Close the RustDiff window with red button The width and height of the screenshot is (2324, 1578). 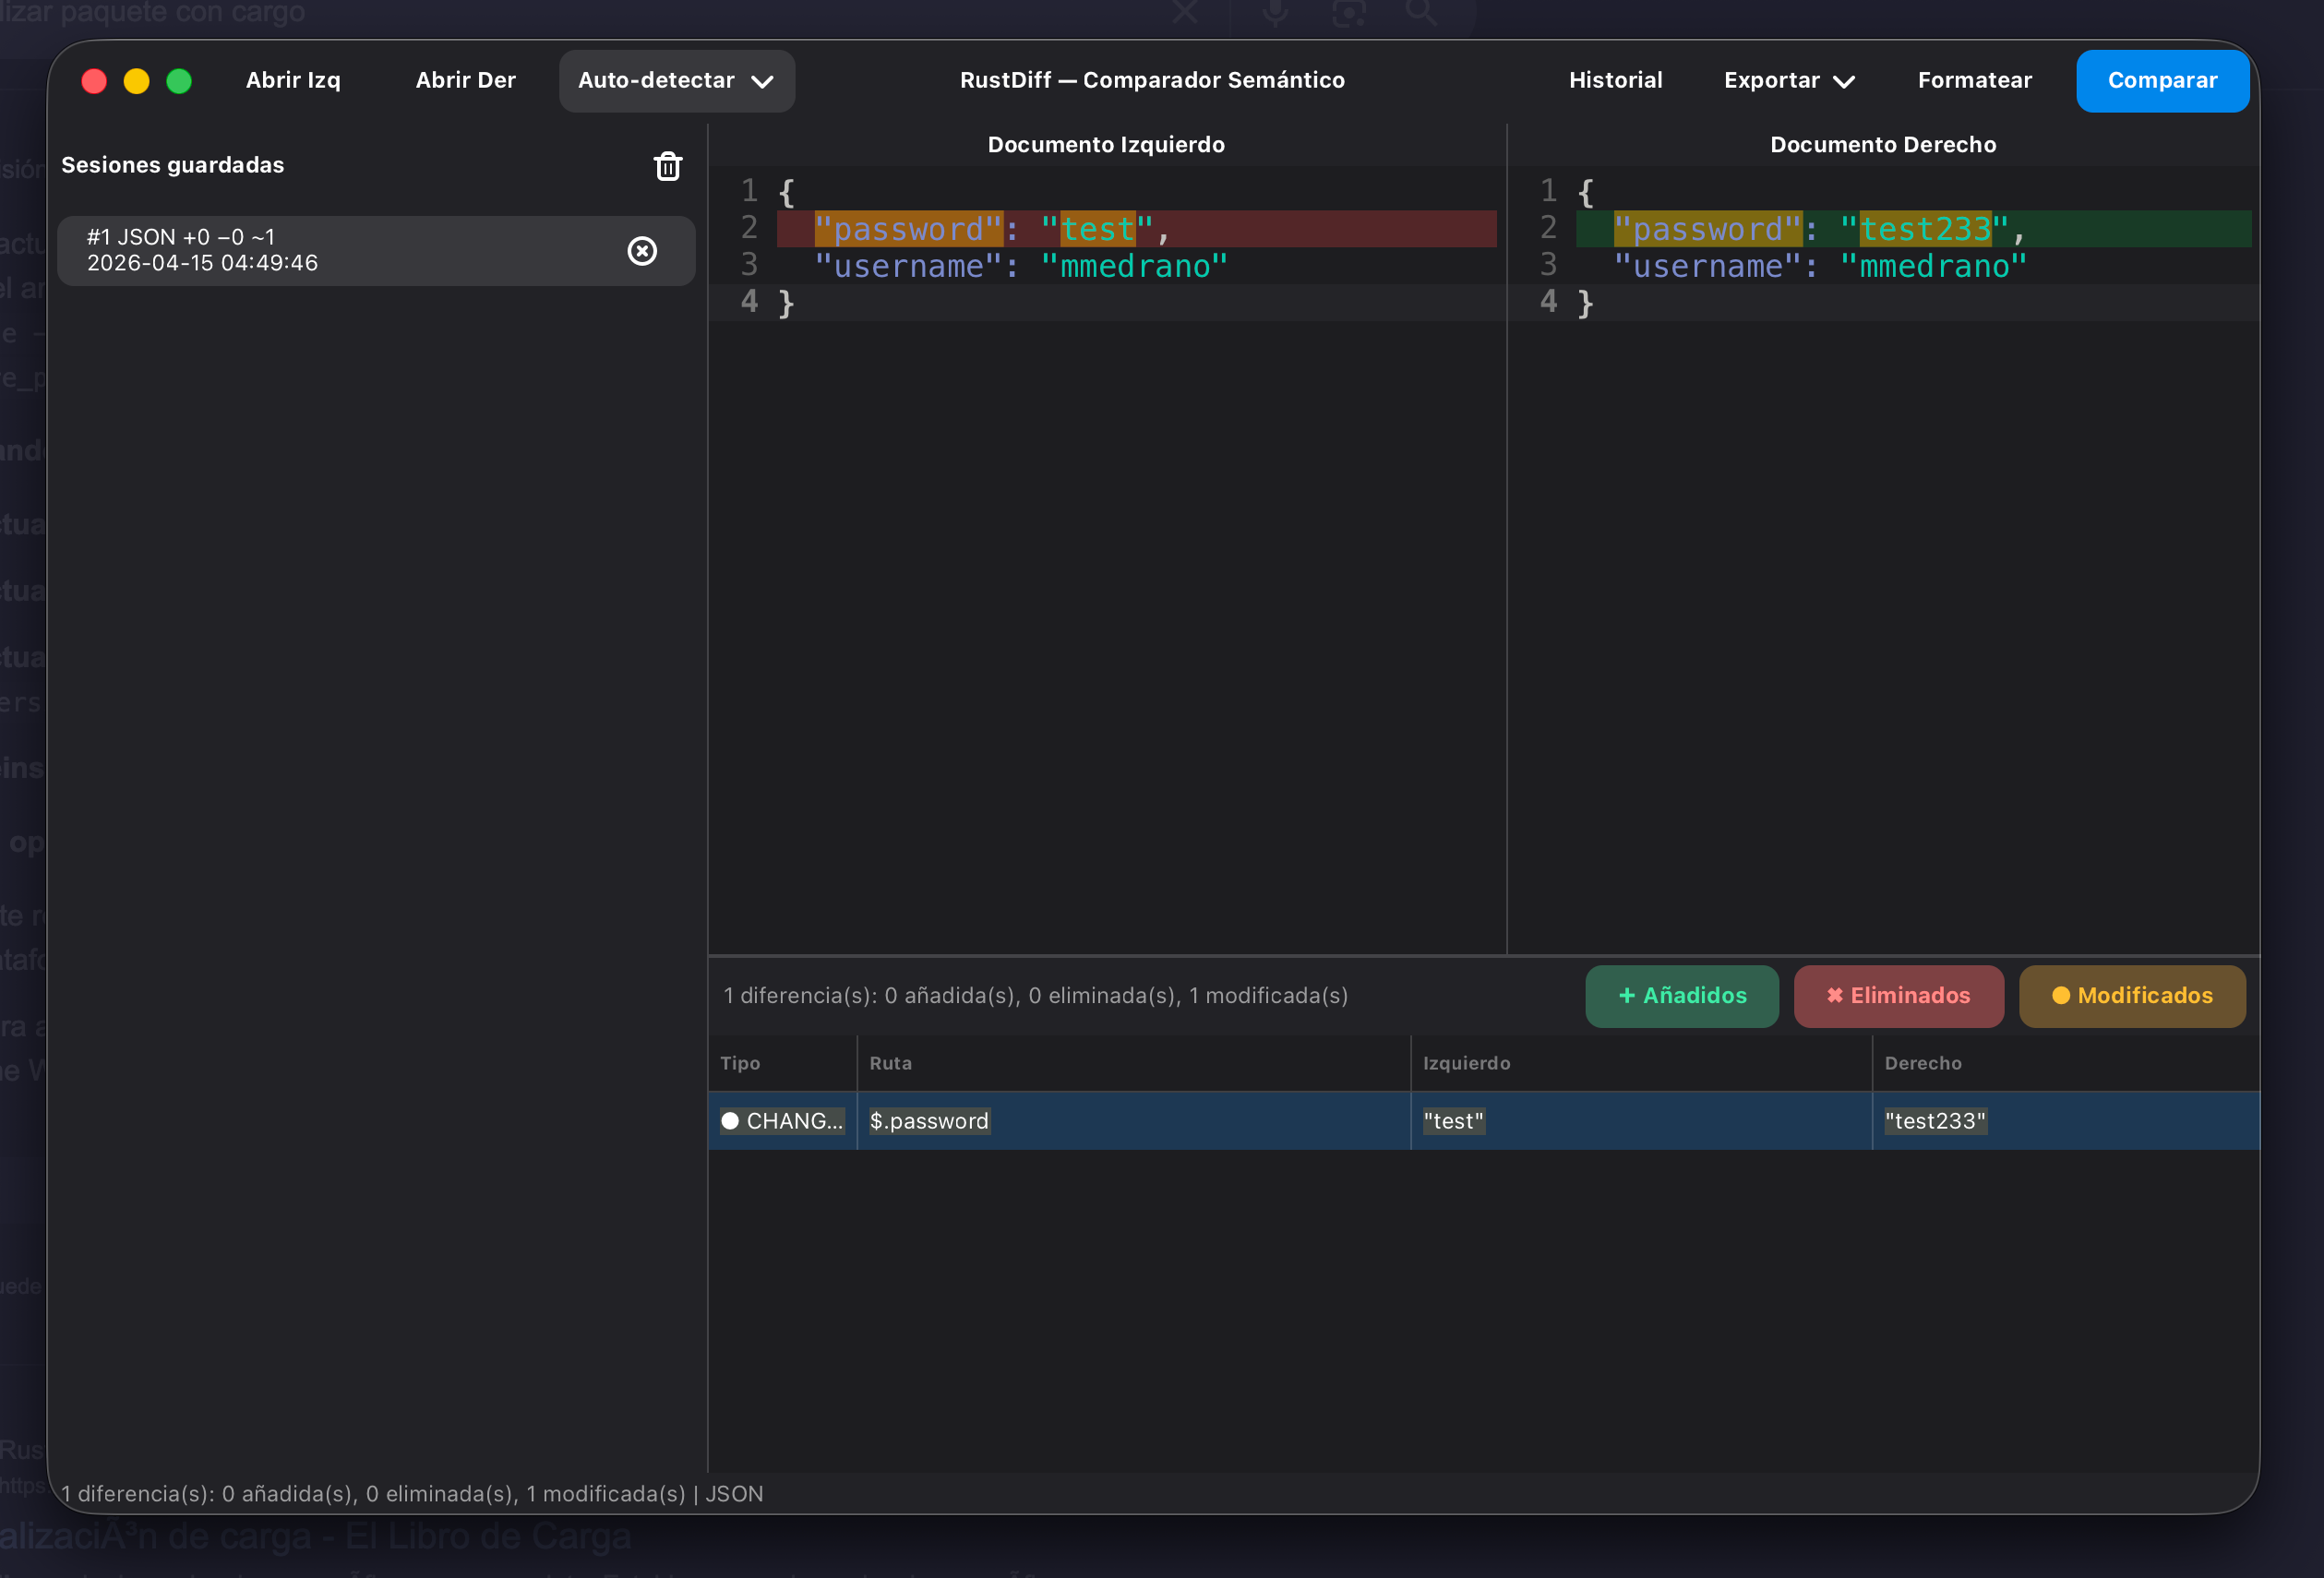point(94,81)
